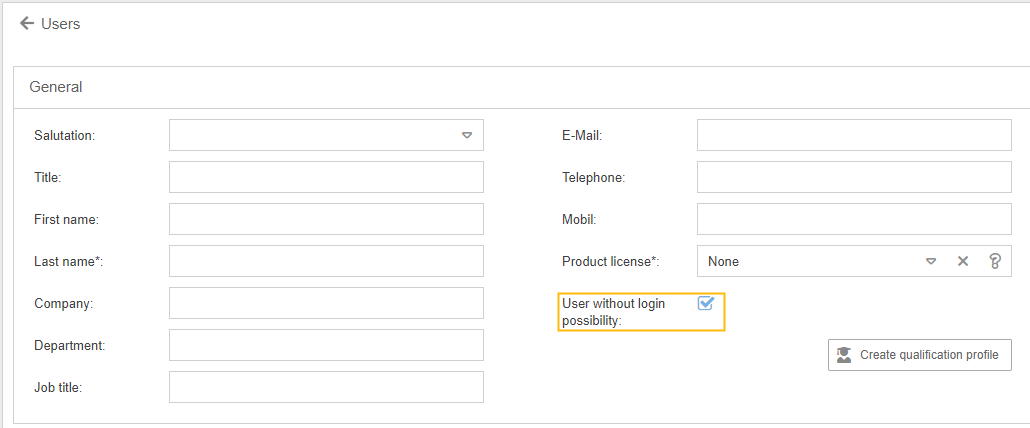Screen dimensions: 1030x428
Task: Click the Department text field
Action: [x=326, y=345]
